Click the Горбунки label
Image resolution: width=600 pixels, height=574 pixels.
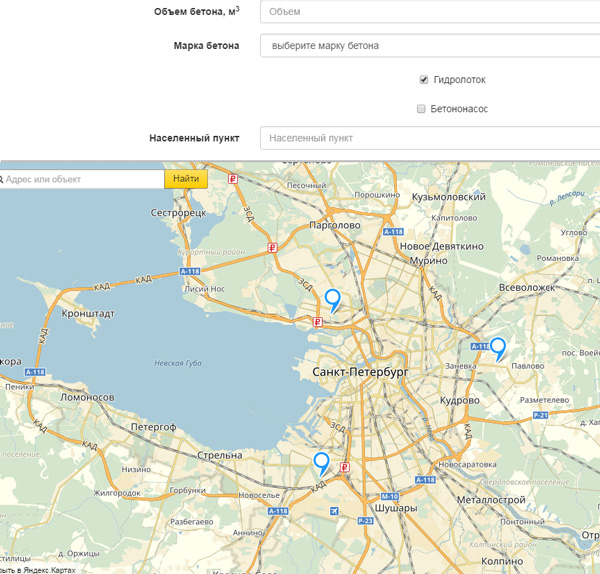click(188, 490)
